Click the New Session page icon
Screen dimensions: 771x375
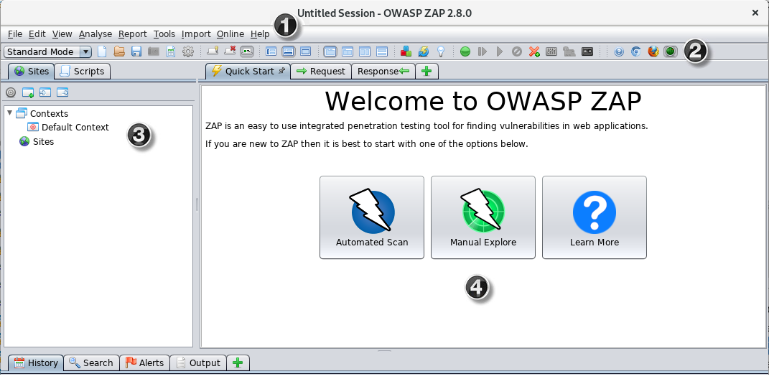[102, 52]
